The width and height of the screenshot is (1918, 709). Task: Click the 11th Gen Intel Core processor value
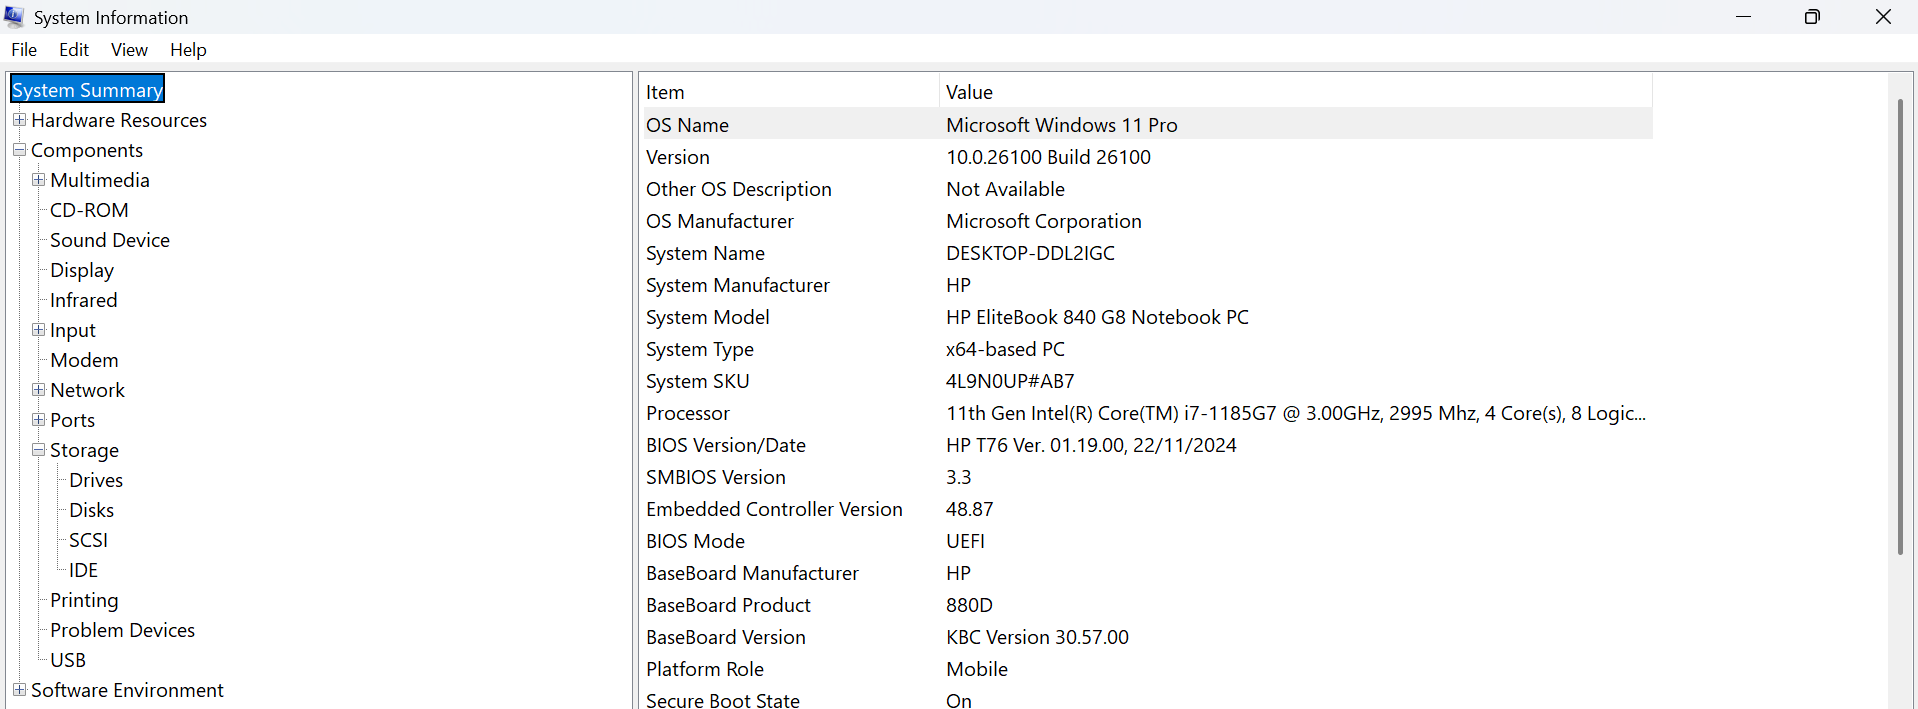[x=1296, y=413]
